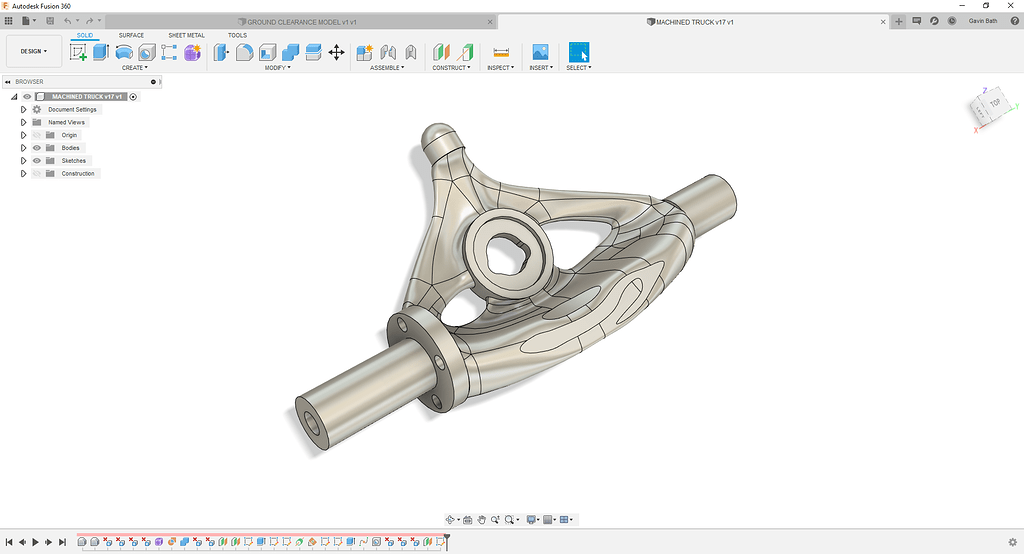Select the As-built Joint tool
The image size is (1024, 554).
point(411,52)
